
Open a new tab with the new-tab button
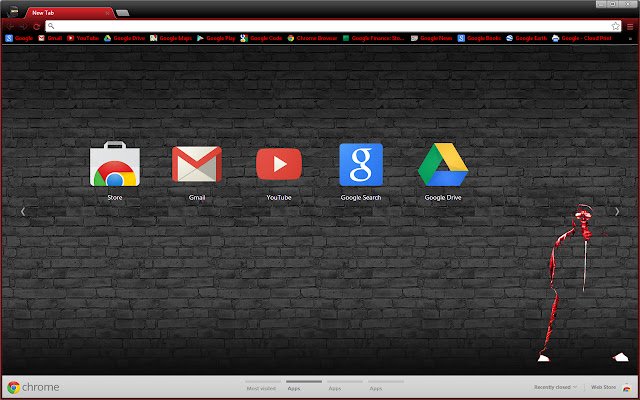point(122,13)
